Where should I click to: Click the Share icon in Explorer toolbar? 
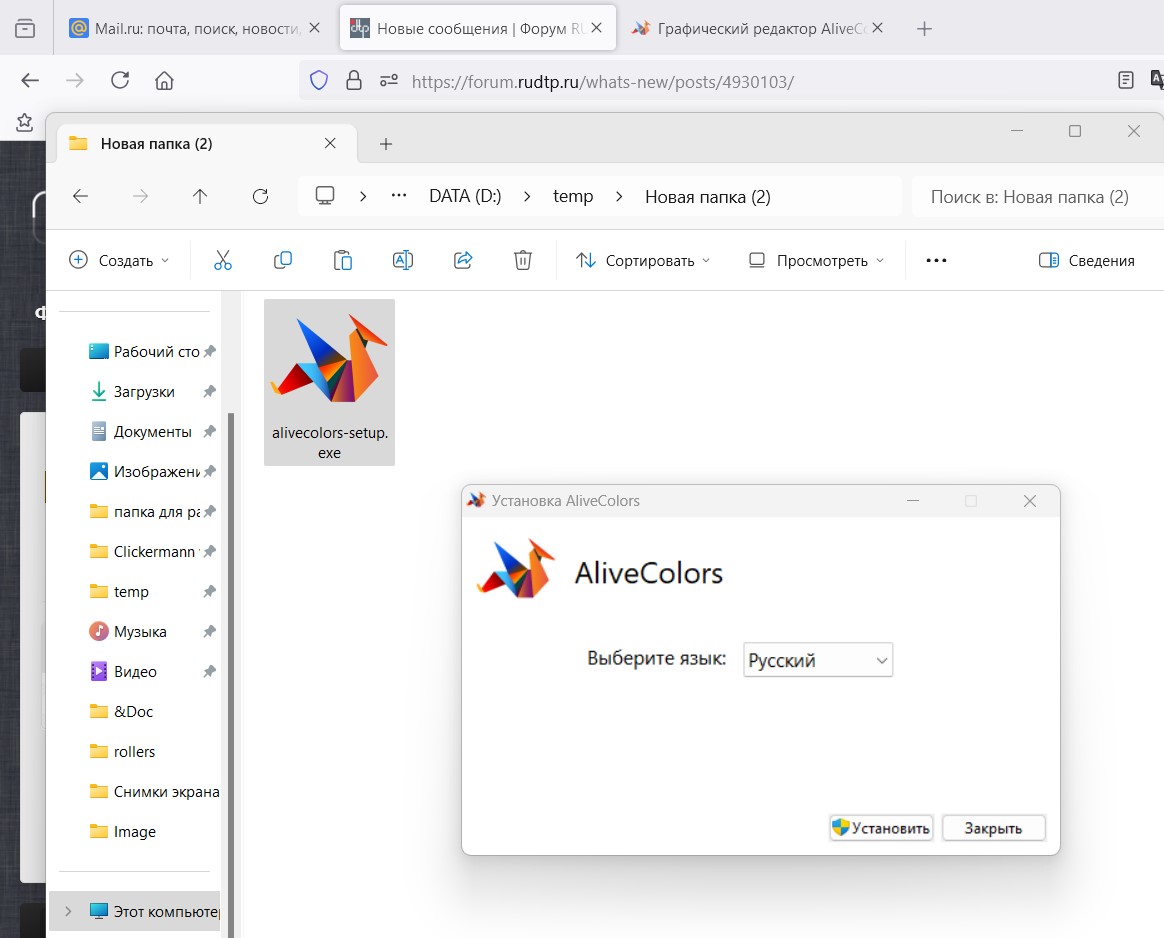coord(462,260)
